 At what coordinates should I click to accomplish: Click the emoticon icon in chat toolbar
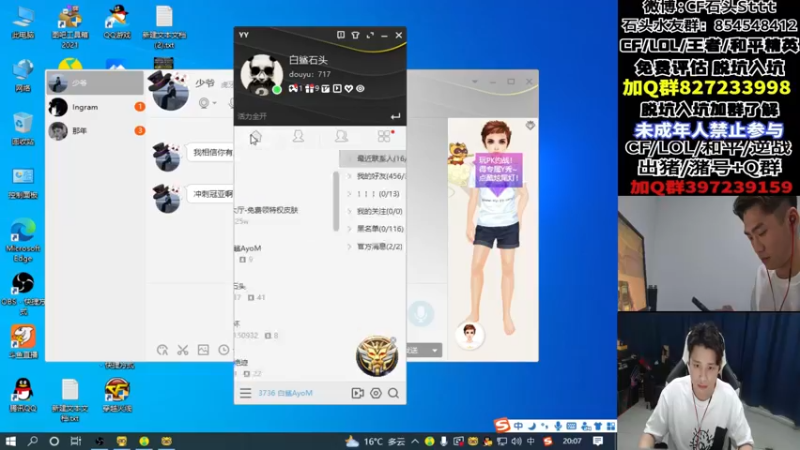162,350
